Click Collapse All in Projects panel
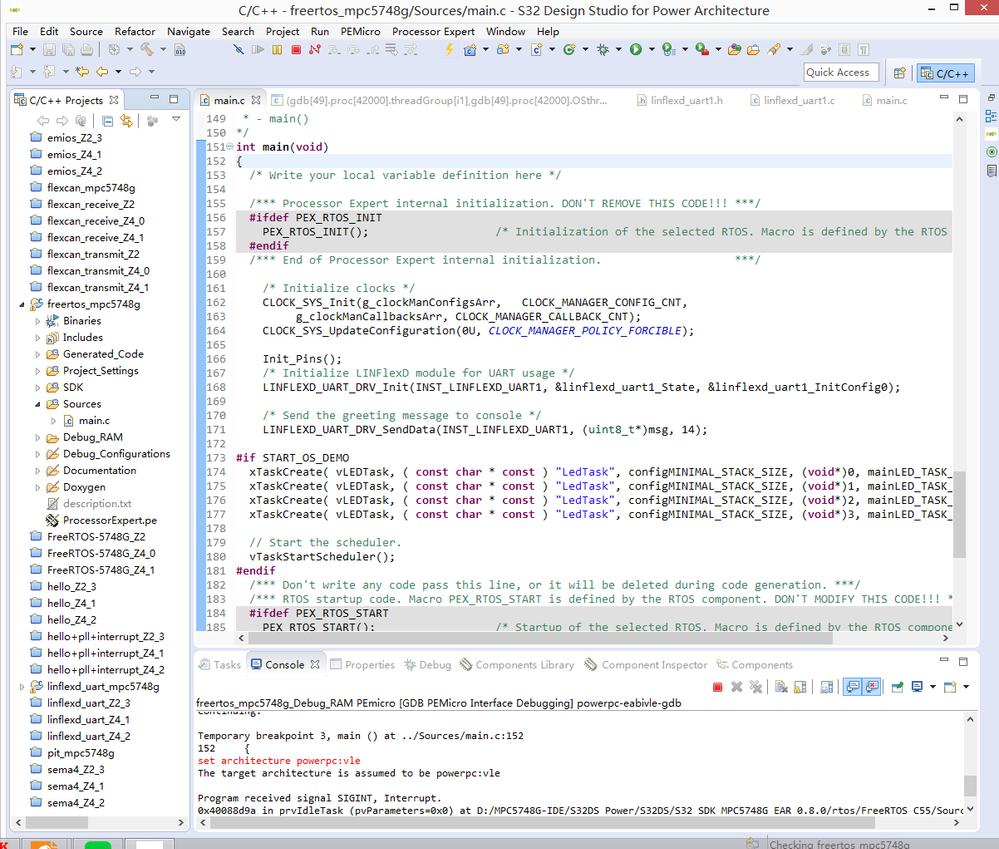The width and height of the screenshot is (999, 849). pos(108,121)
